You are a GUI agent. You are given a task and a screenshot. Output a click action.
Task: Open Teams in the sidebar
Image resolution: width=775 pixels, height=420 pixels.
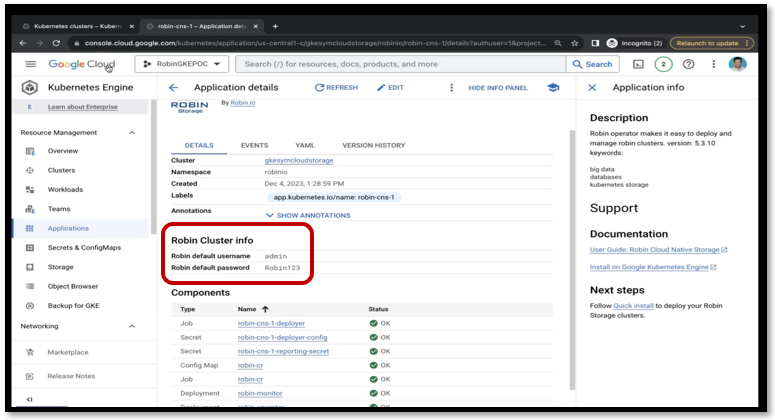[59, 209]
